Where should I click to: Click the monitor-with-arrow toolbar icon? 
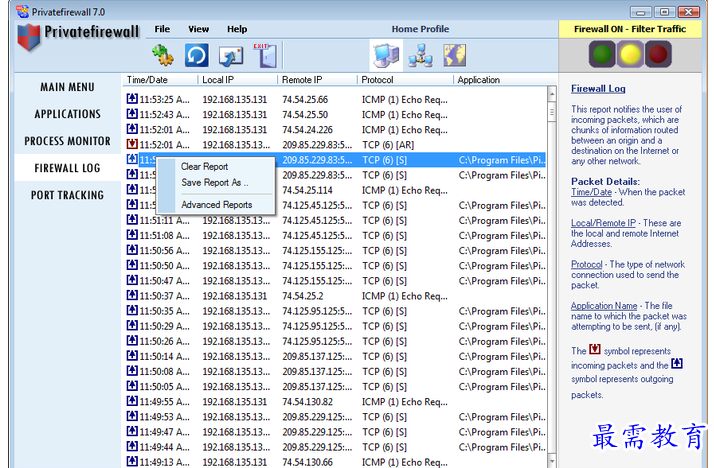click(x=231, y=56)
